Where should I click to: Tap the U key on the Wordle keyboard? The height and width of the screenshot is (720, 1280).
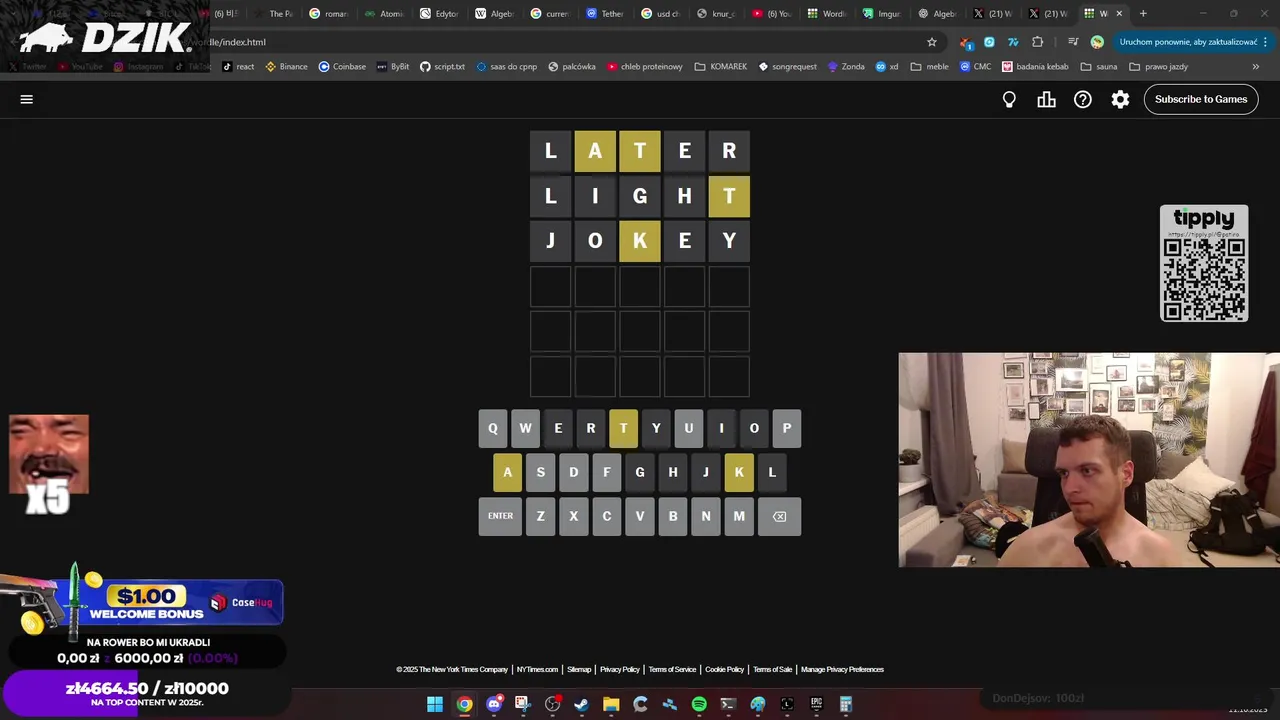(x=688, y=428)
